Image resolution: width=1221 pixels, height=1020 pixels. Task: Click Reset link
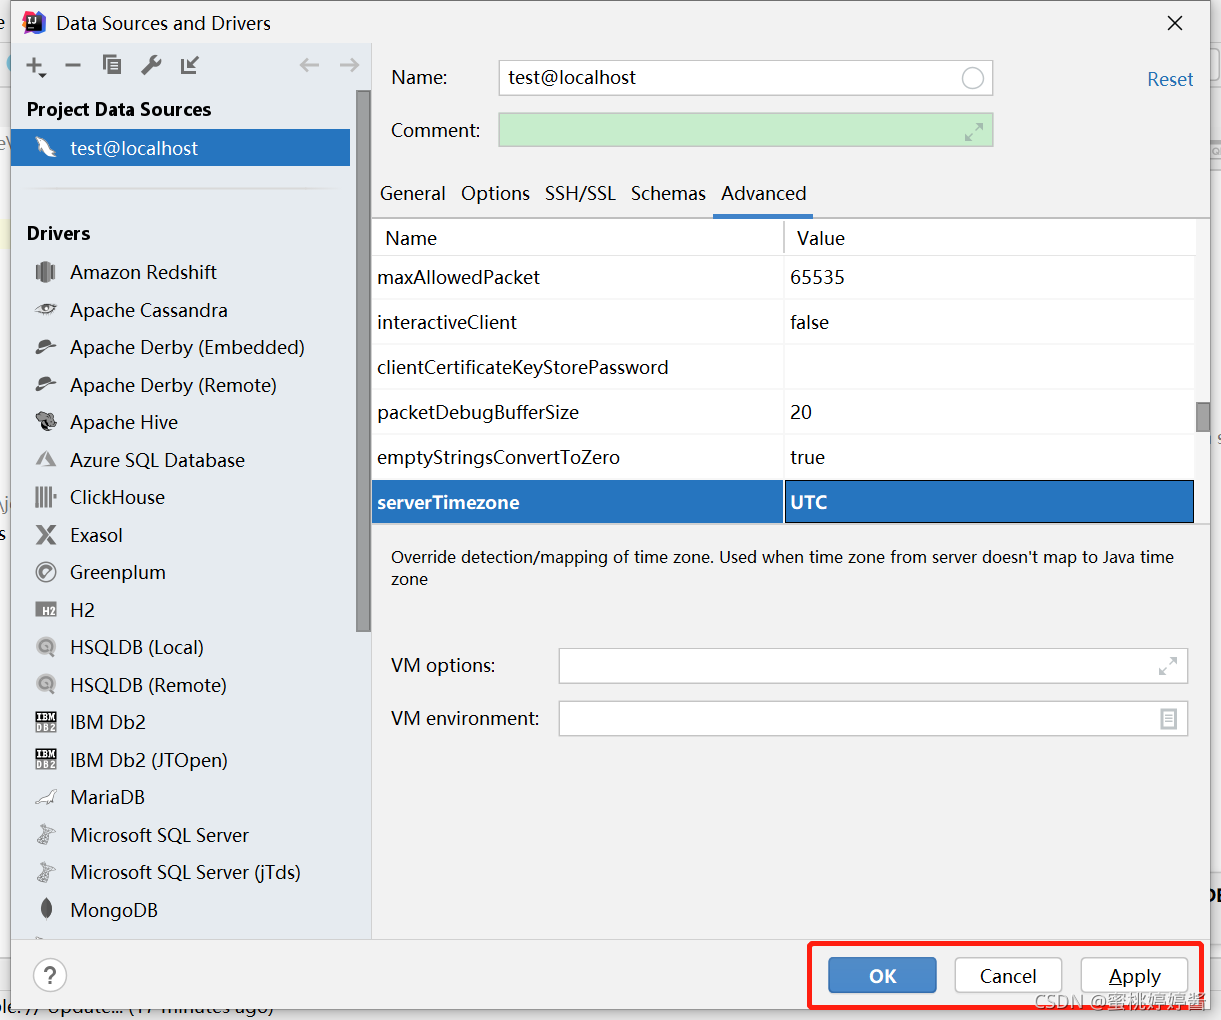1170,79
